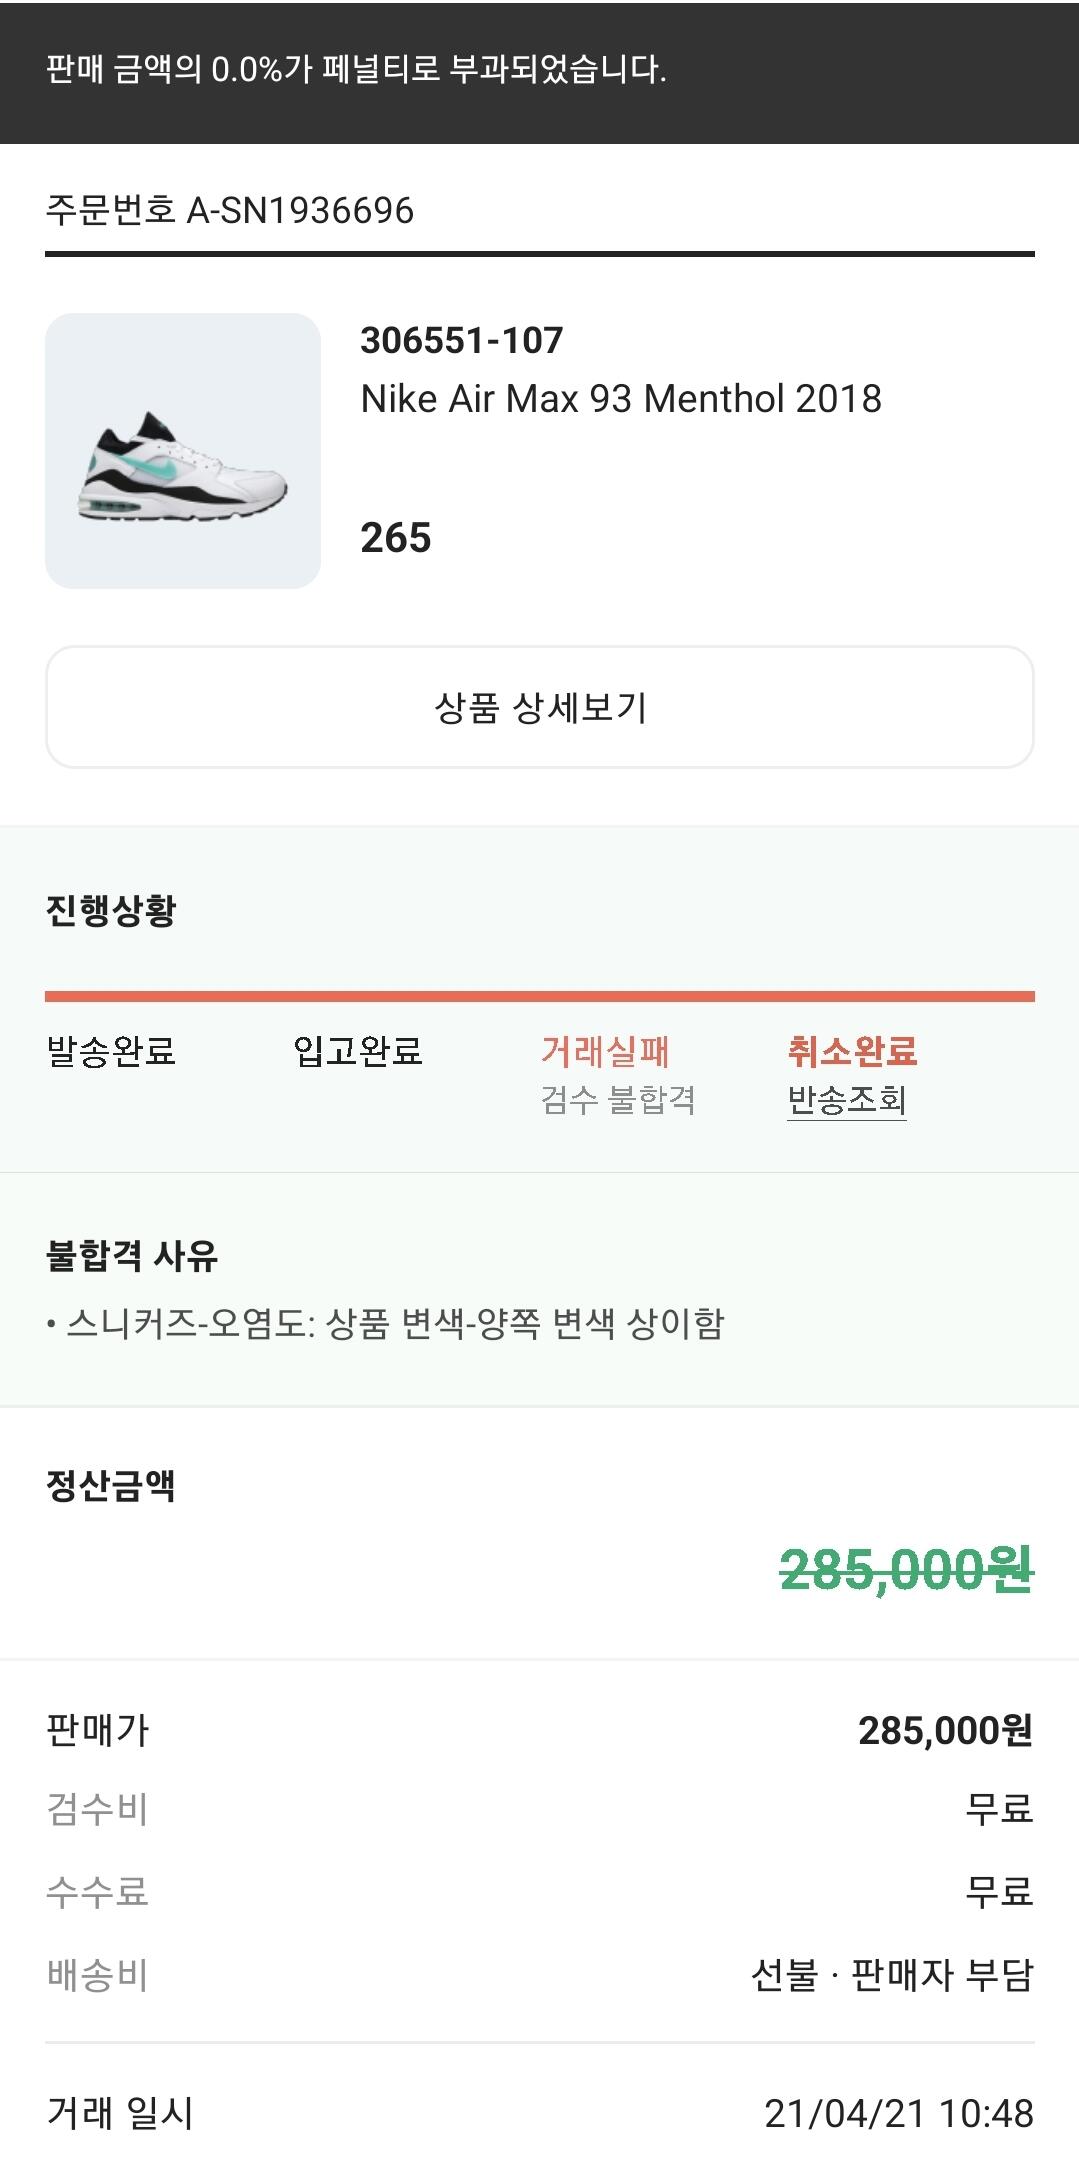Image resolution: width=1079 pixels, height=2160 pixels.
Task: Tap the 반송조회 return tracking link
Action: point(846,1100)
